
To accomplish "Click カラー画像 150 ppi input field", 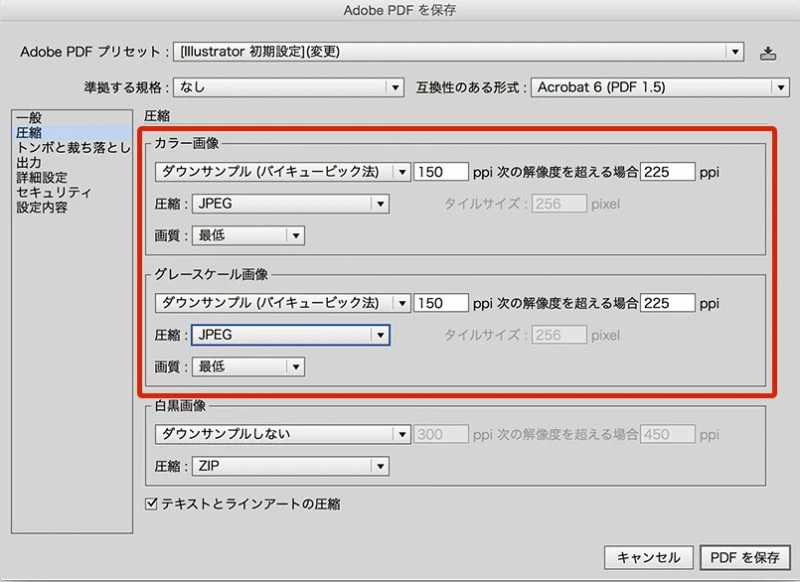I will point(441,172).
